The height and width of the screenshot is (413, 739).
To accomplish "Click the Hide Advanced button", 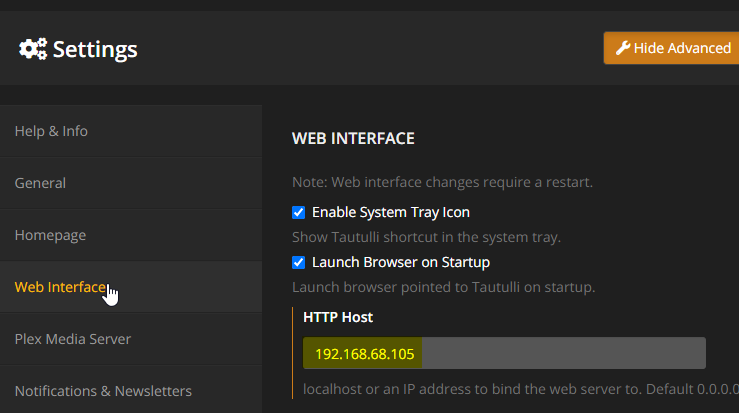I will (671, 48).
